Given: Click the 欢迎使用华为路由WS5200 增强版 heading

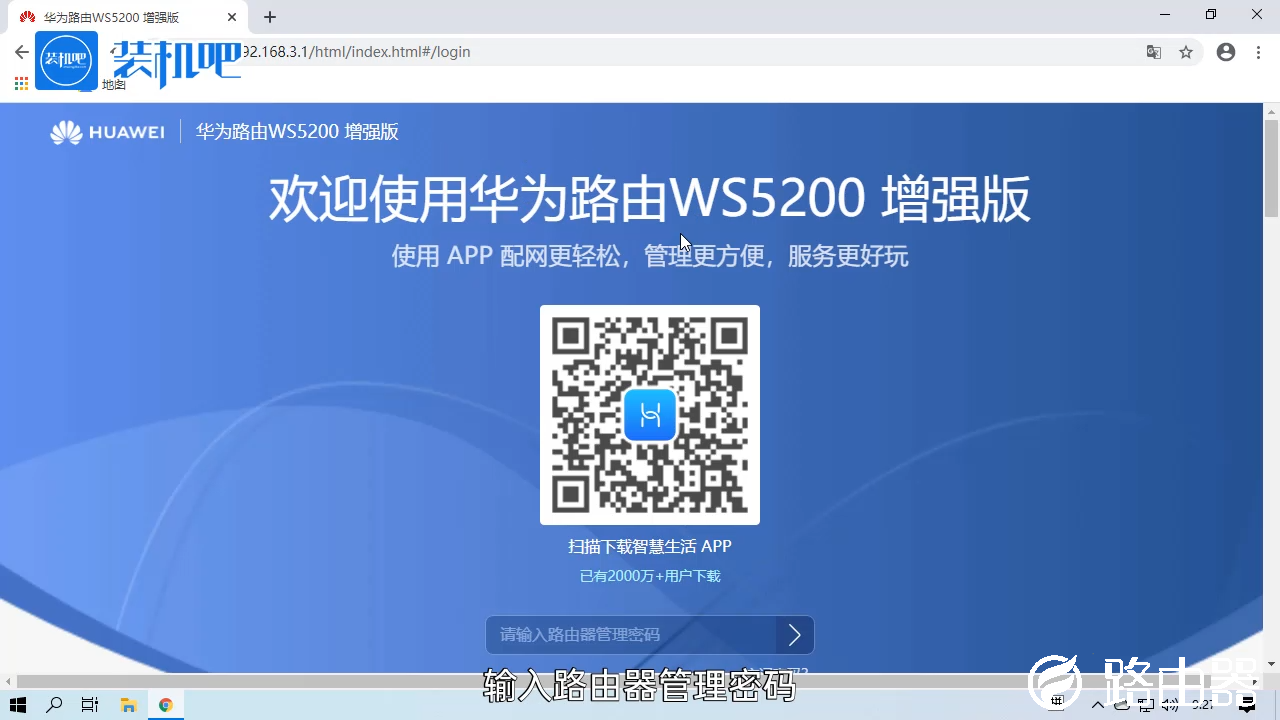Looking at the screenshot, I should [x=650, y=199].
